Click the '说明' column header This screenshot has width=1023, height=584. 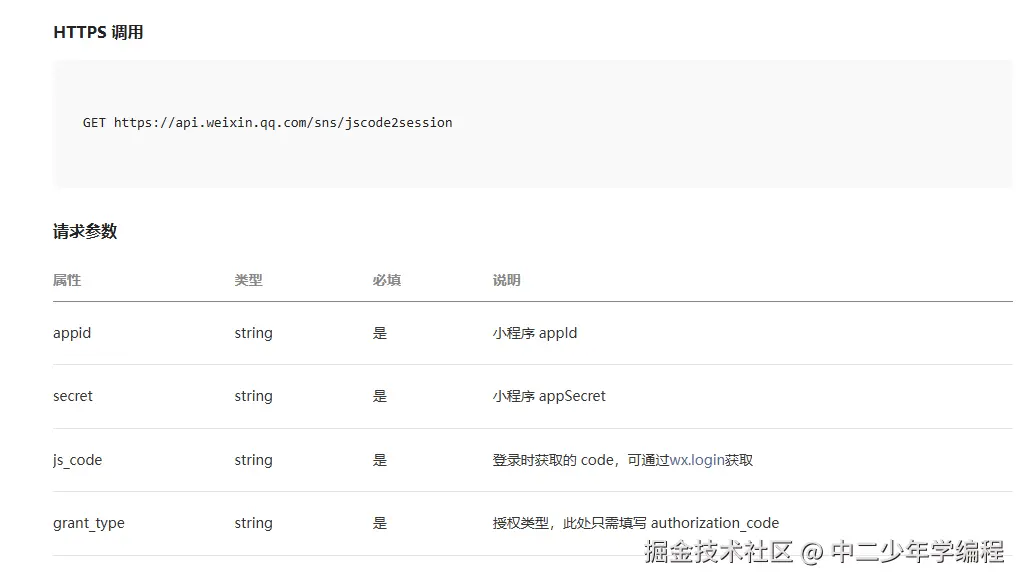point(506,281)
